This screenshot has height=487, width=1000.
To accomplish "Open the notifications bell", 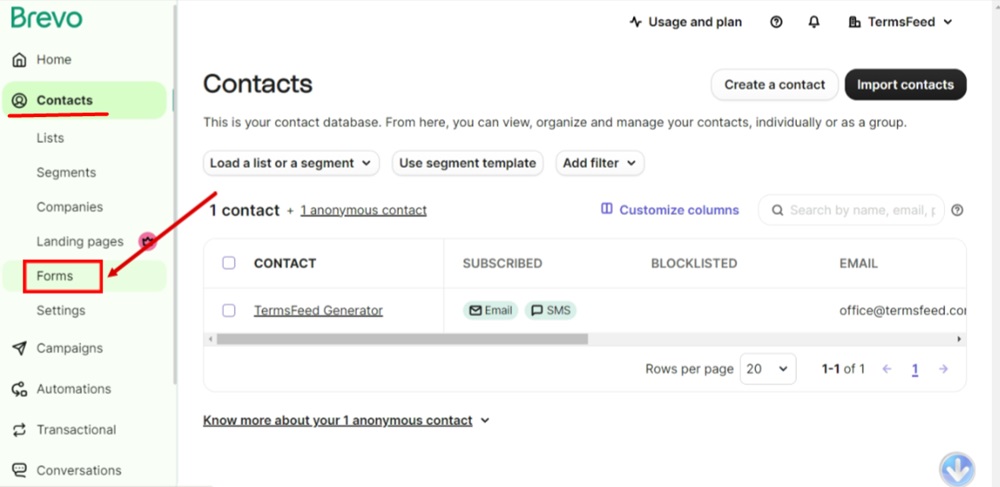I will [814, 22].
